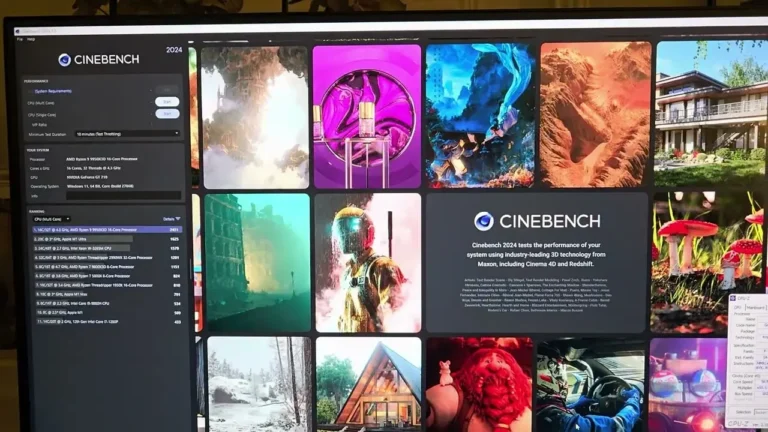
Task: Open the Help menu
Action: pyautogui.click(x=31, y=39)
